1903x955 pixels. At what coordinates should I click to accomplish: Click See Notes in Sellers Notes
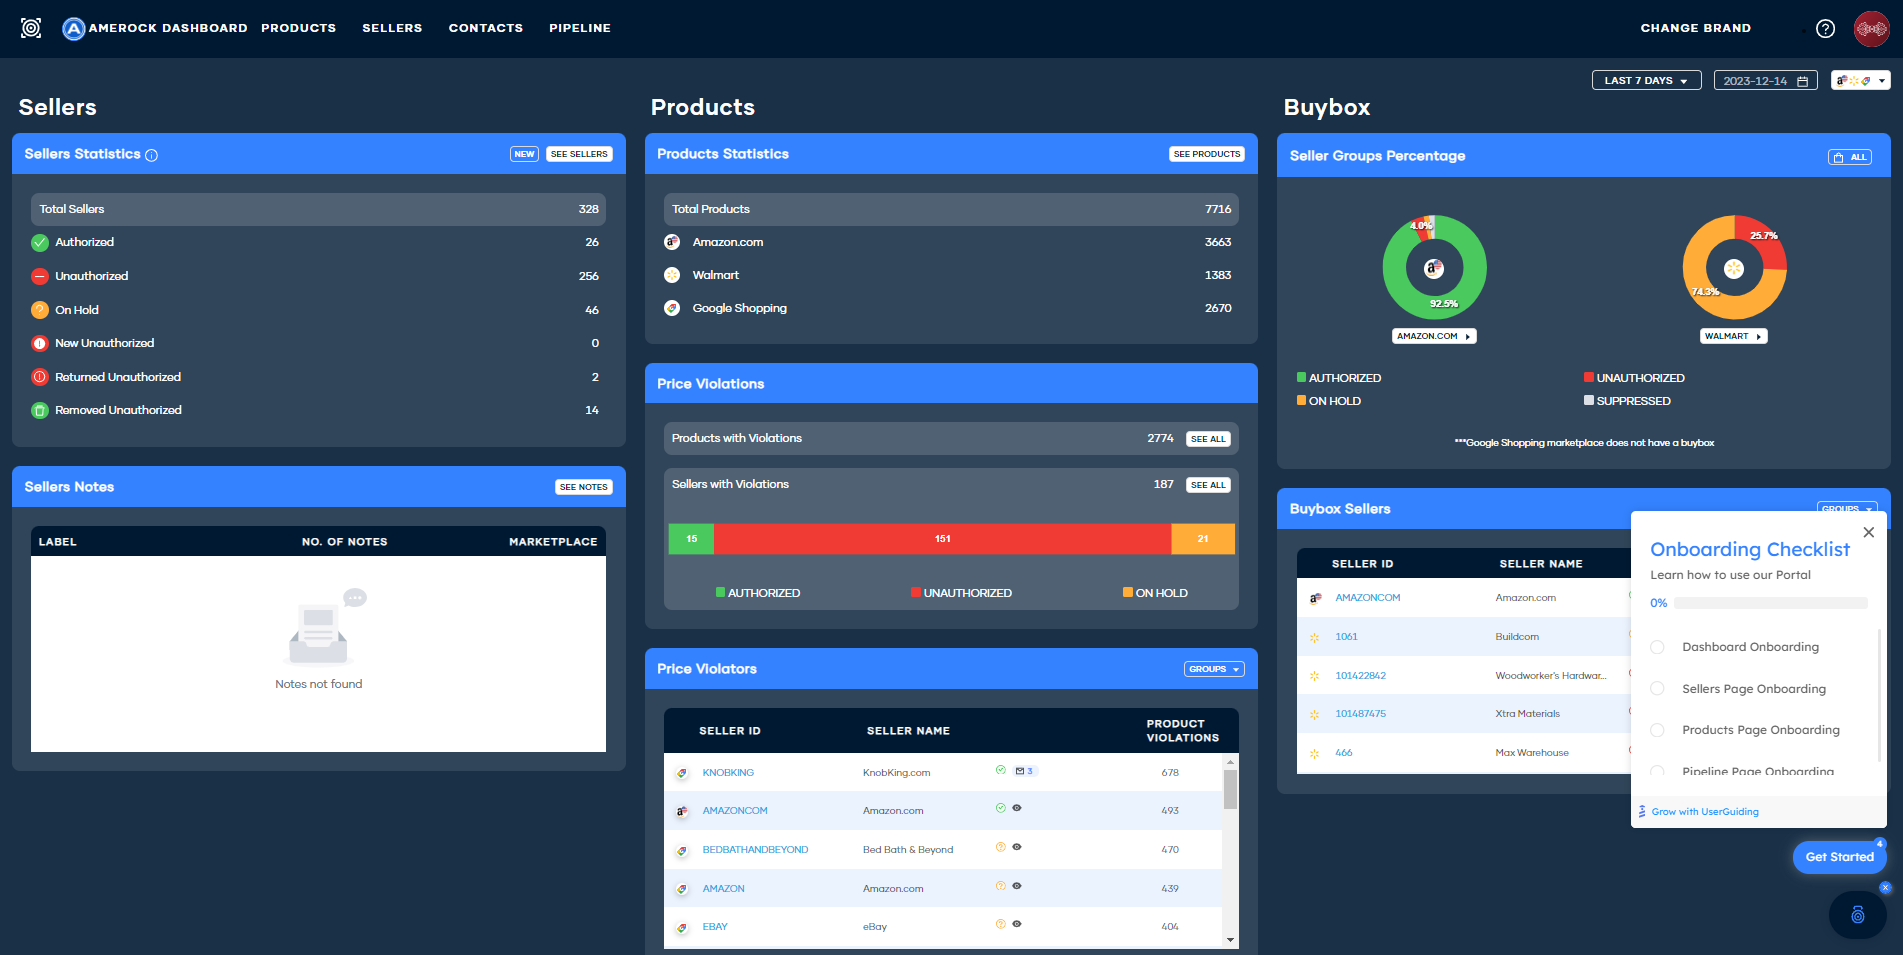(583, 487)
